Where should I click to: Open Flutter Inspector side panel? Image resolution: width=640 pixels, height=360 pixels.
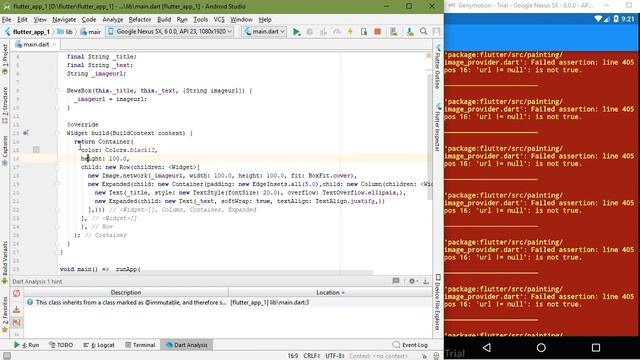pyautogui.click(x=438, y=127)
